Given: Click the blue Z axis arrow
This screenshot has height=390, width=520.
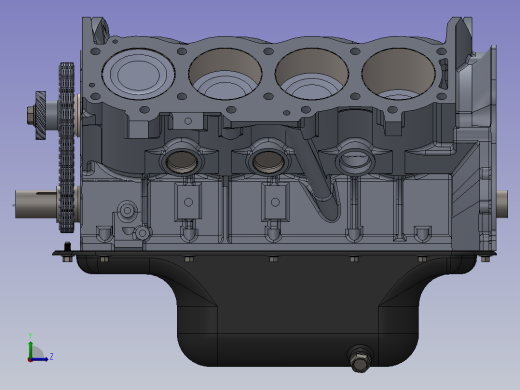Looking at the screenshot, I should (x=40, y=360).
